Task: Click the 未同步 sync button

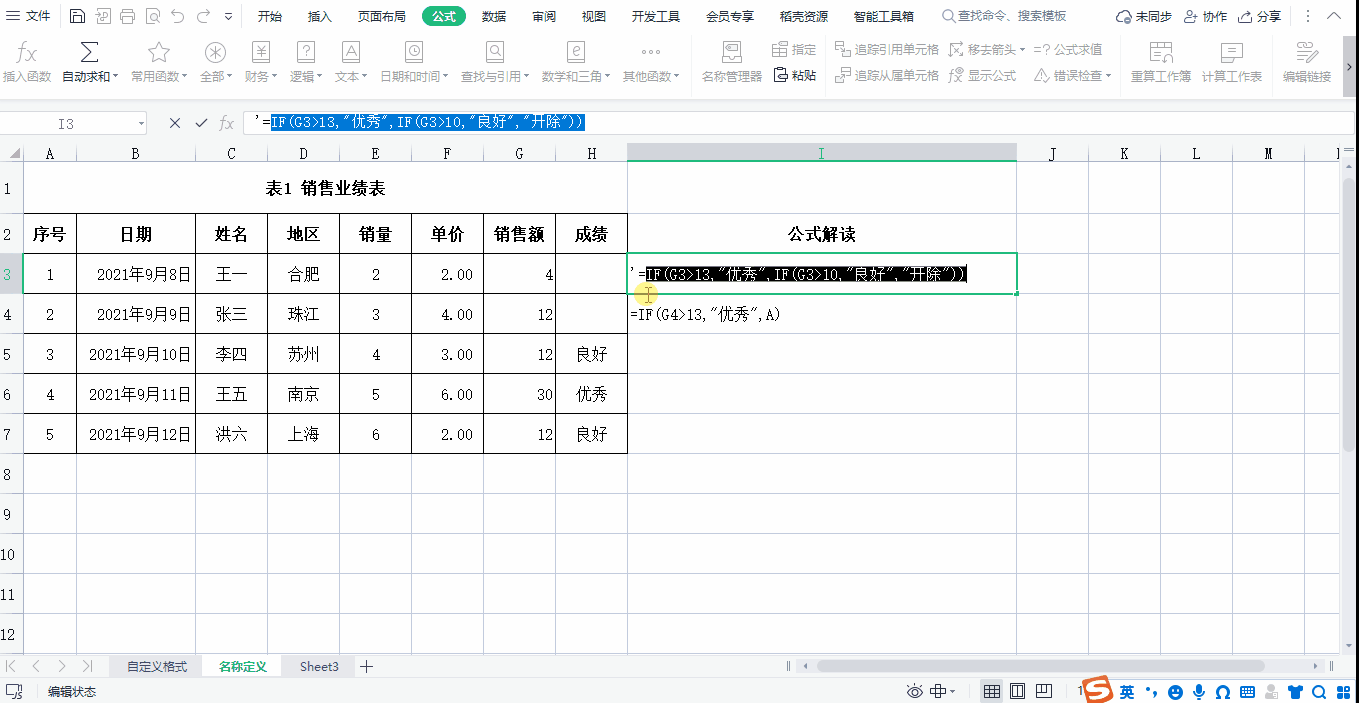Action: 1144,16
